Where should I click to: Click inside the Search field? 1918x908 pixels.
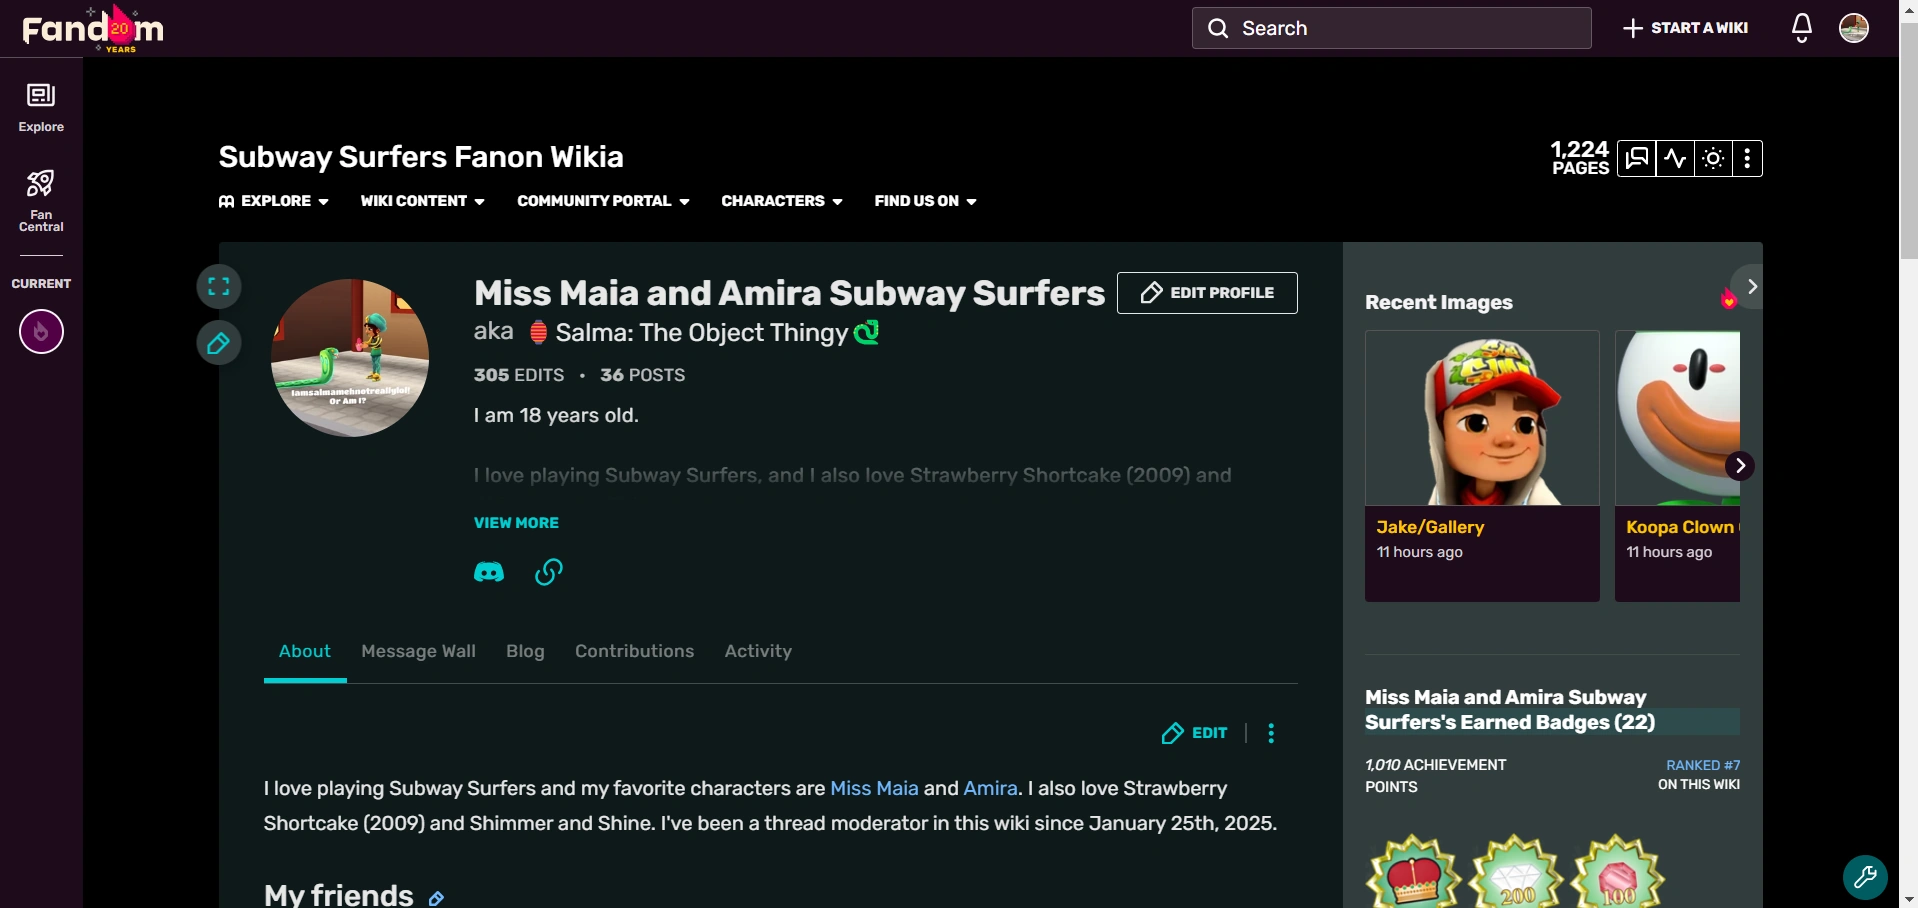coord(1392,27)
